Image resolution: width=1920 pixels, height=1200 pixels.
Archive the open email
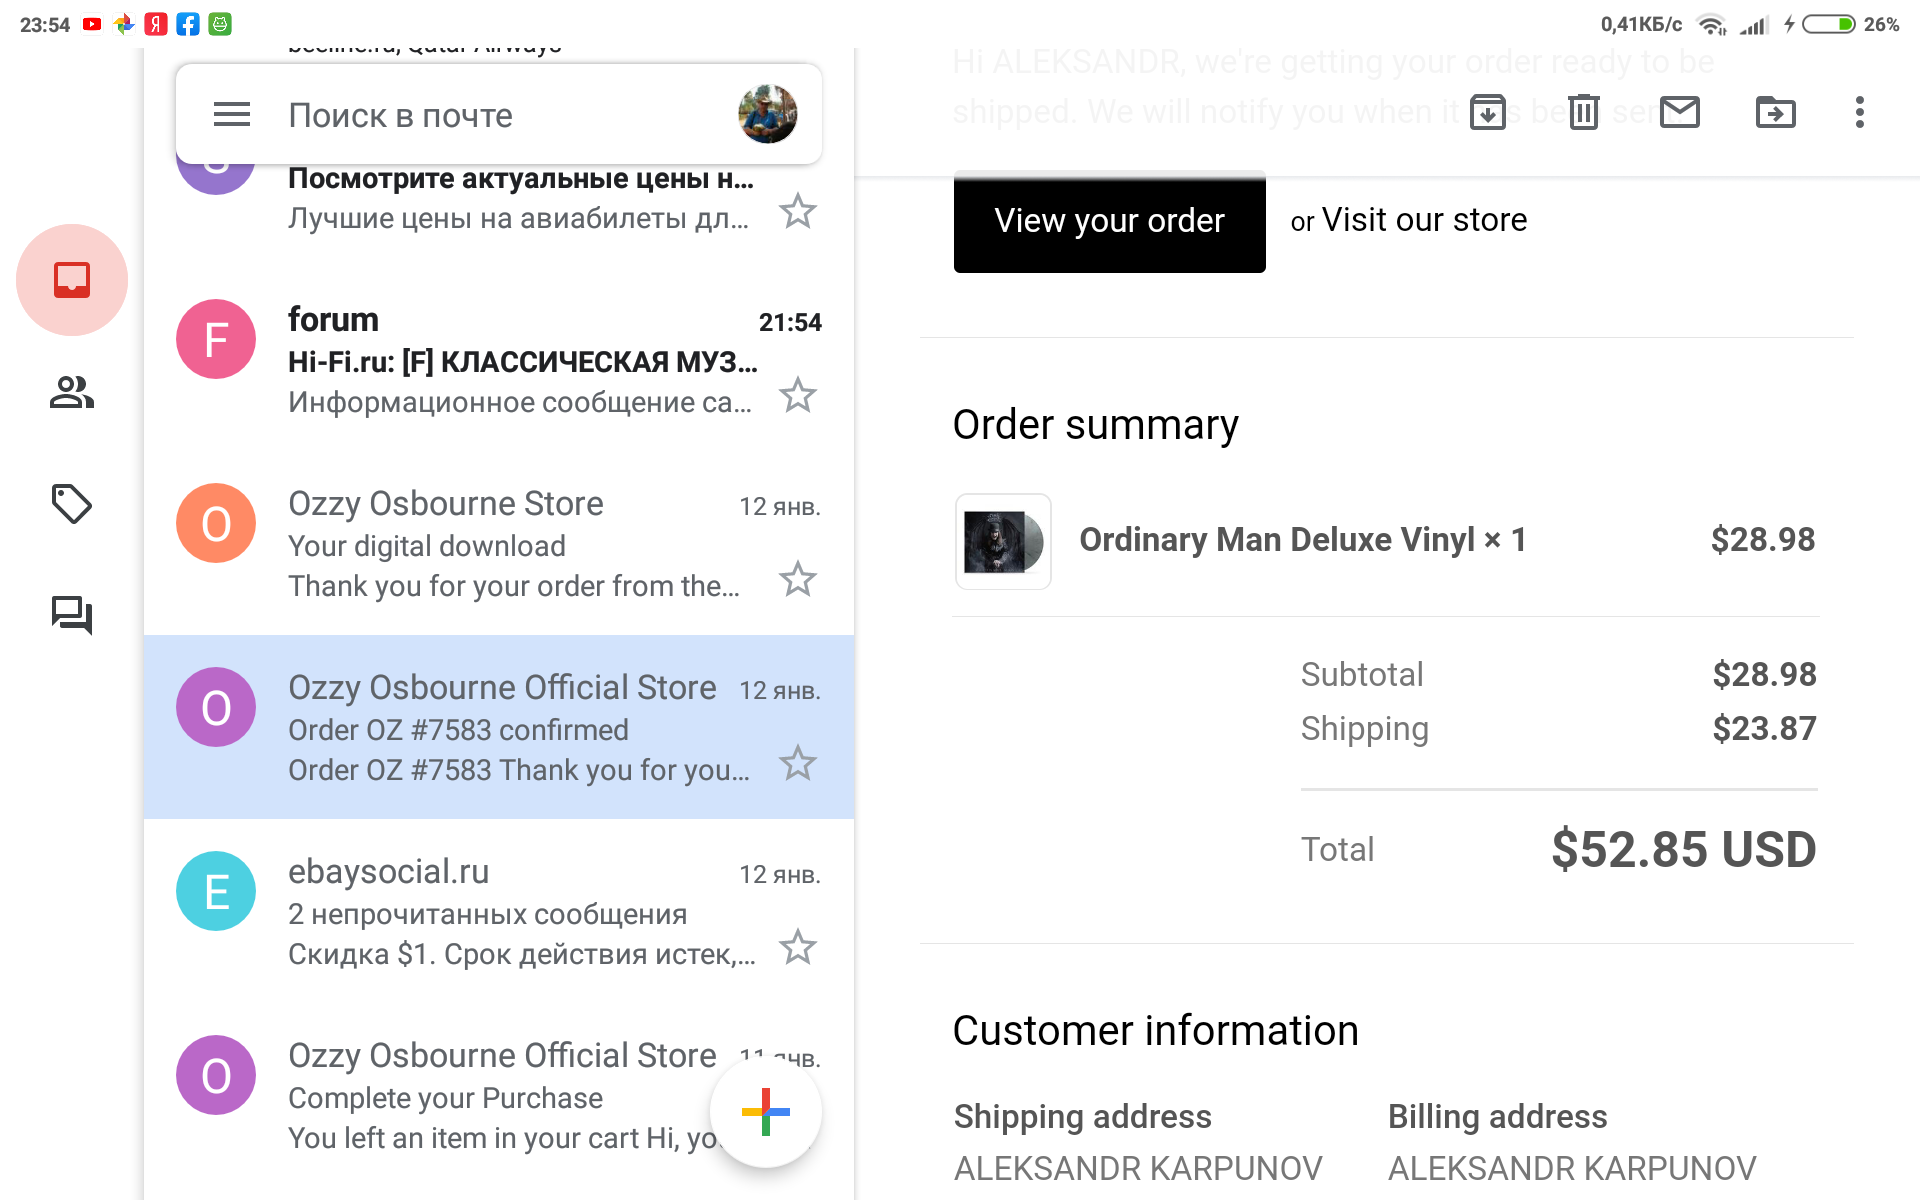pyautogui.click(x=1488, y=112)
